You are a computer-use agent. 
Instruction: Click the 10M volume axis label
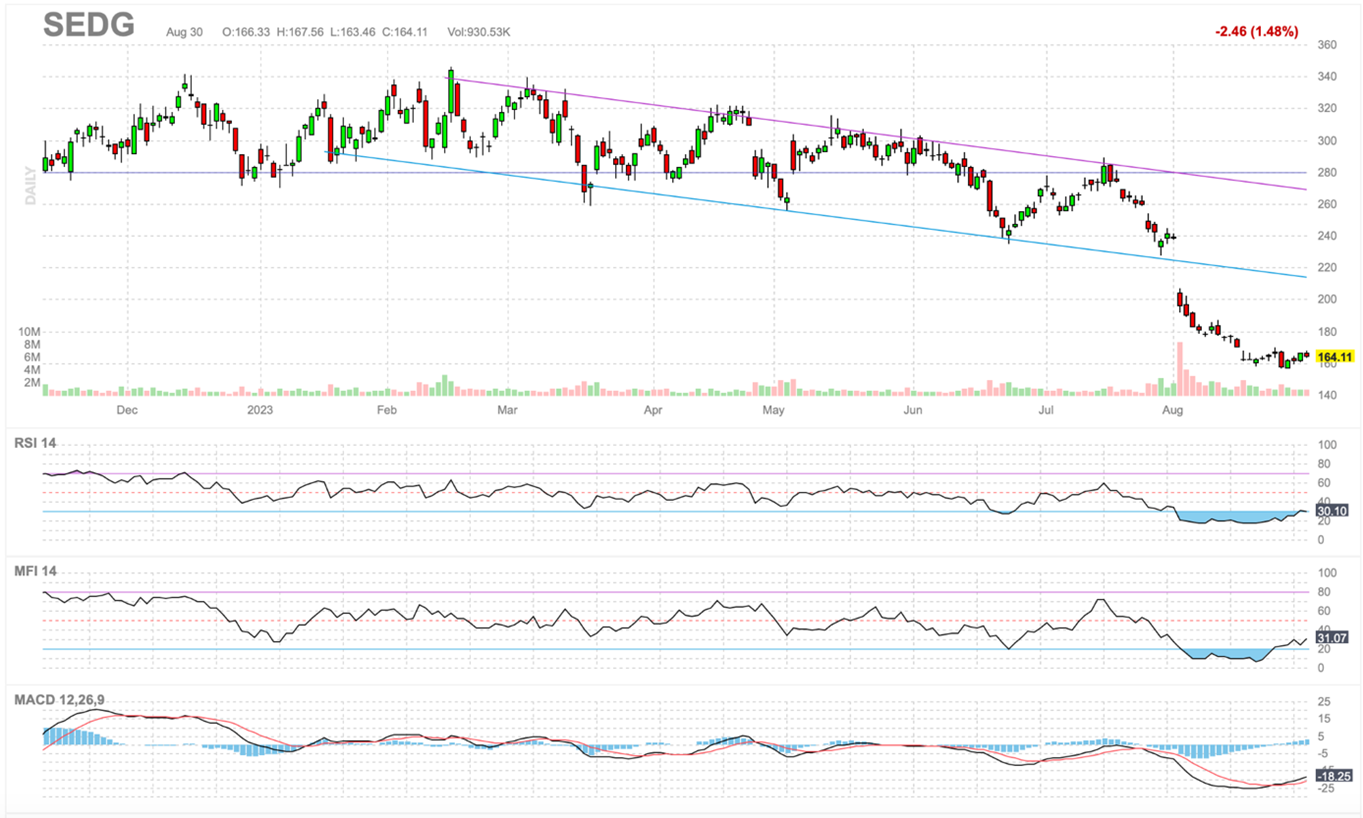point(28,331)
